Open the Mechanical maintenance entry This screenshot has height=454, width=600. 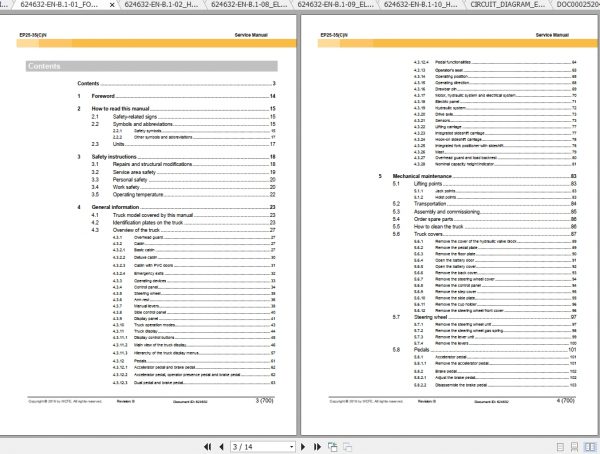[478, 176]
